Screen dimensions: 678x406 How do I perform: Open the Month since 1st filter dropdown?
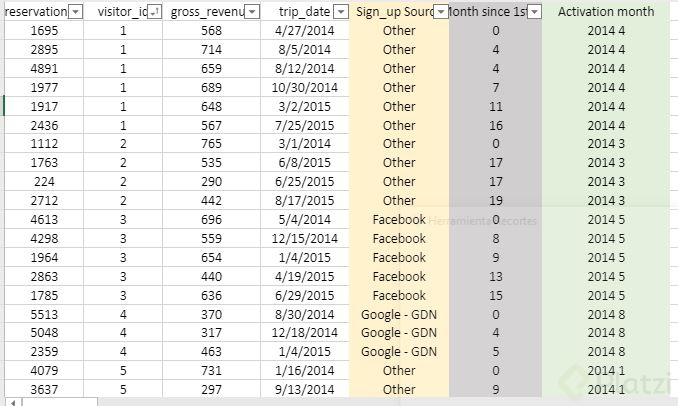point(534,12)
